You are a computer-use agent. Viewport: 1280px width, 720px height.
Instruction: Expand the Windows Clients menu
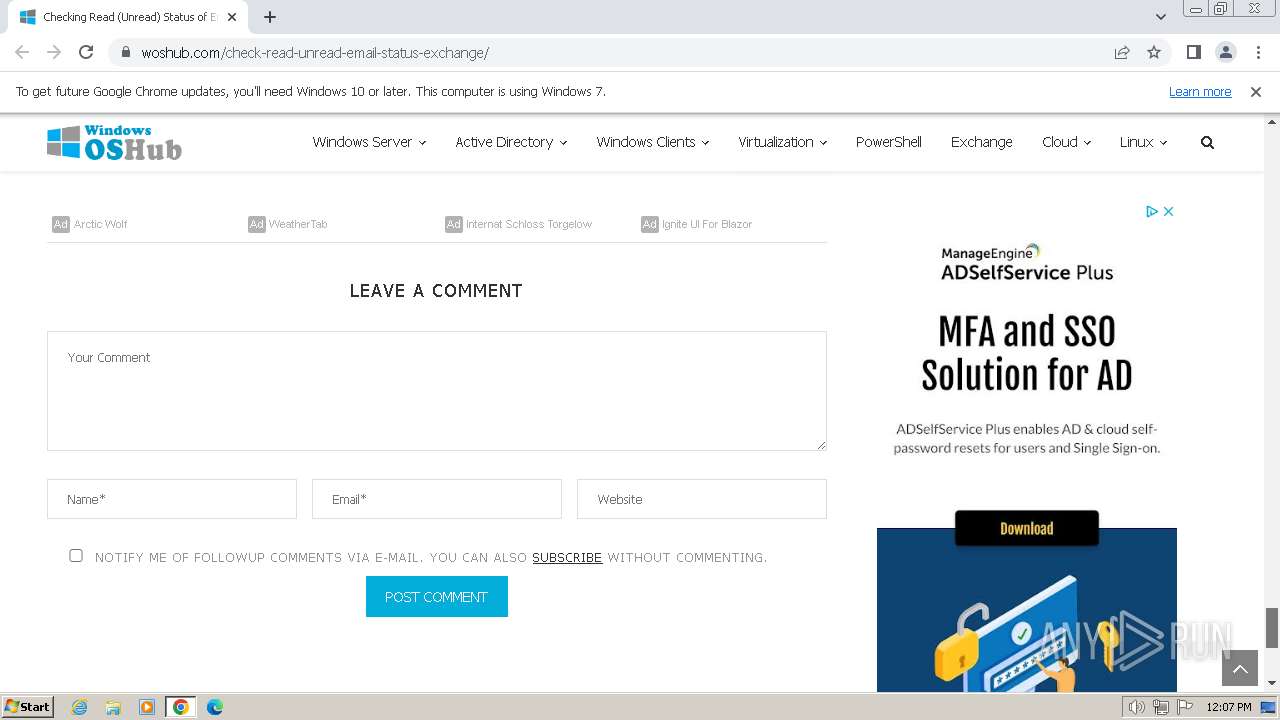(x=652, y=142)
